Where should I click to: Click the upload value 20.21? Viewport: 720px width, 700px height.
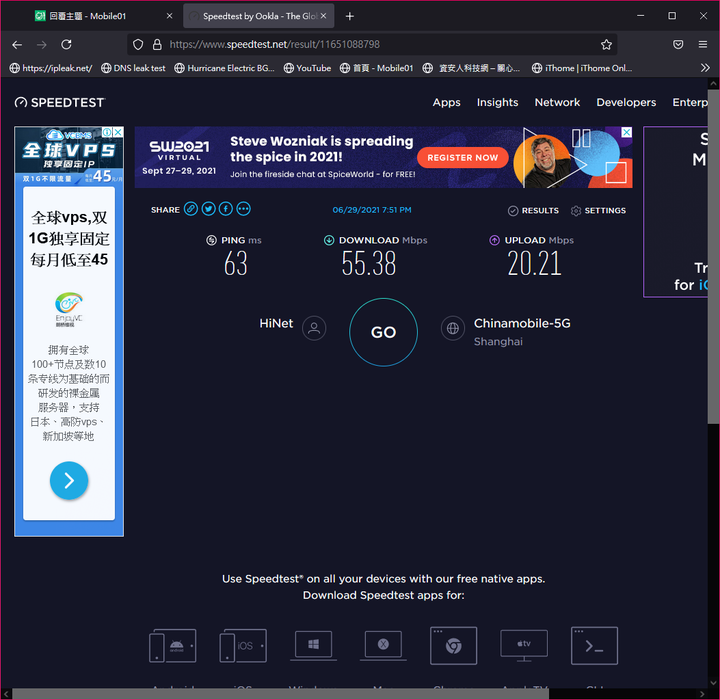click(534, 264)
